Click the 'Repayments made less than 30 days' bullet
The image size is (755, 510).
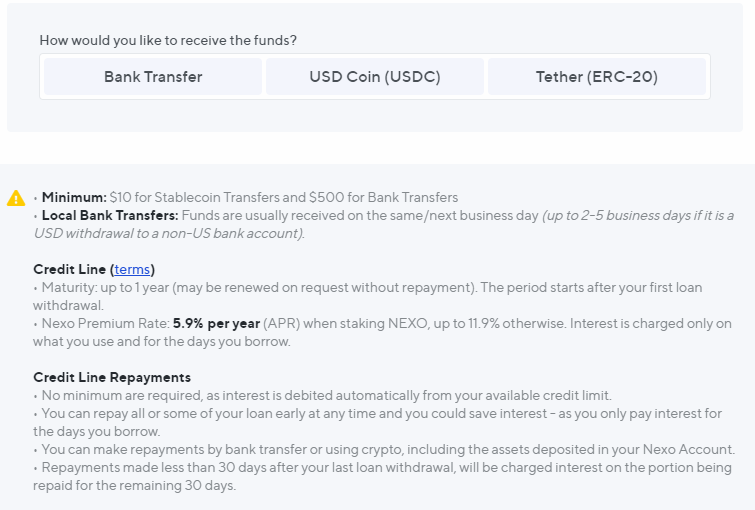pos(382,476)
